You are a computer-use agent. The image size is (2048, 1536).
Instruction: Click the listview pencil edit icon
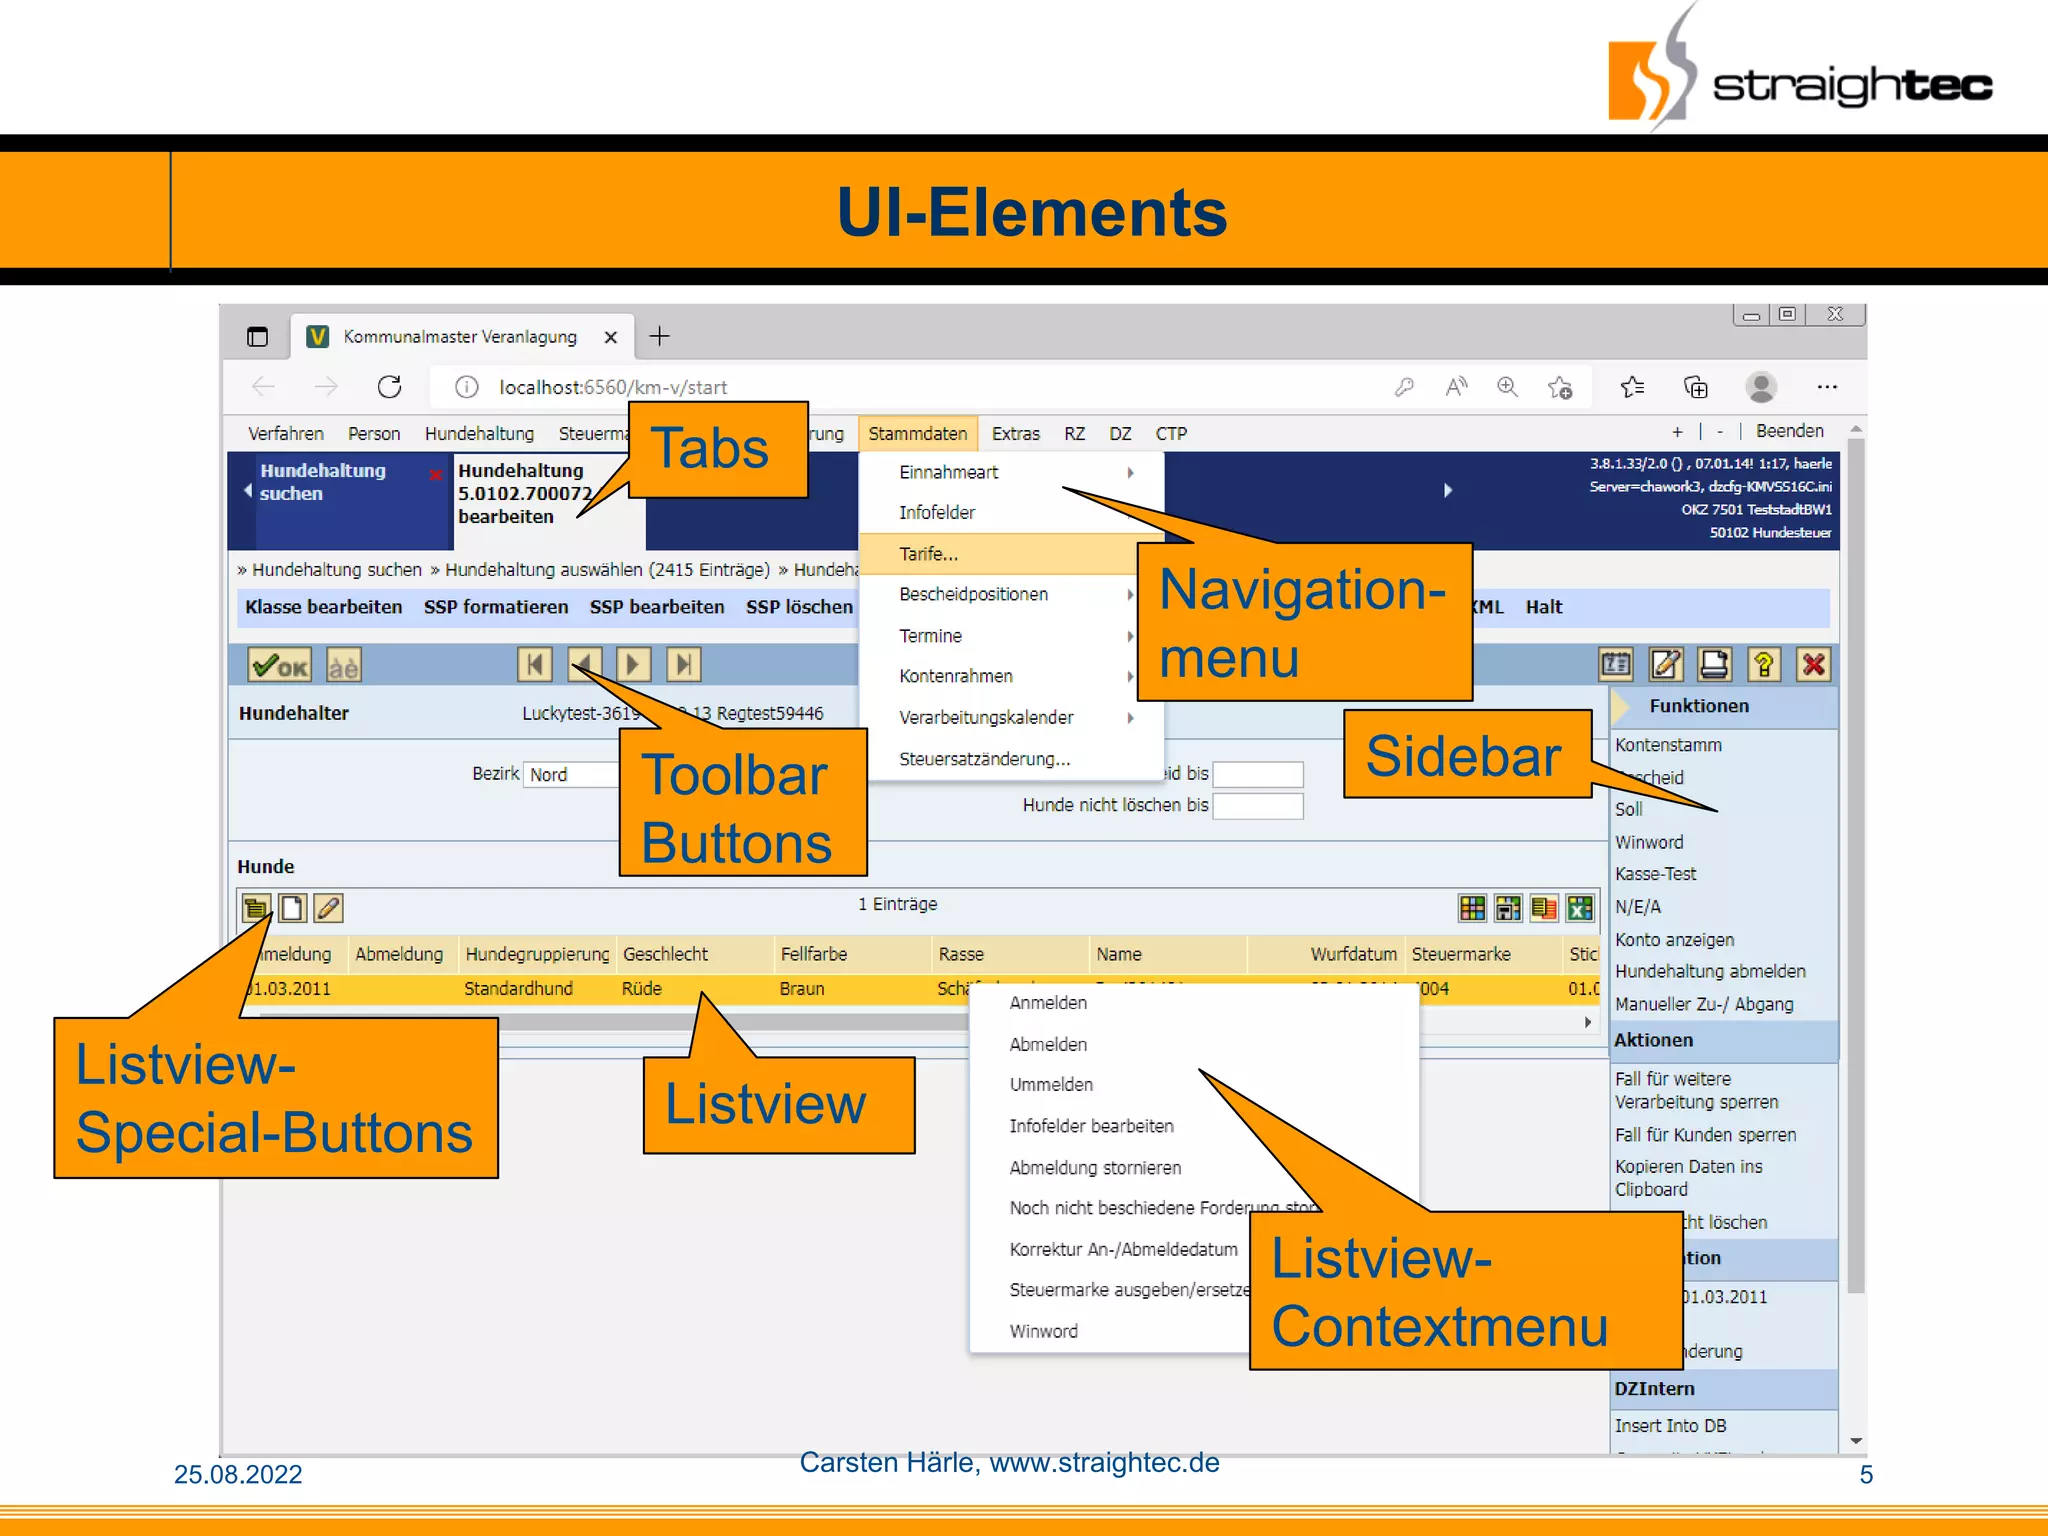pos(328,908)
